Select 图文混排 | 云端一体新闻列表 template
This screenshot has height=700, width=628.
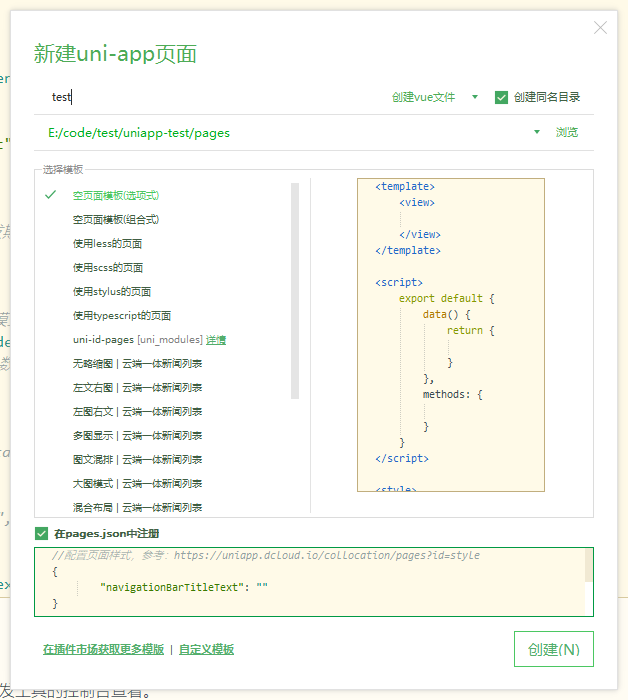point(137,460)
